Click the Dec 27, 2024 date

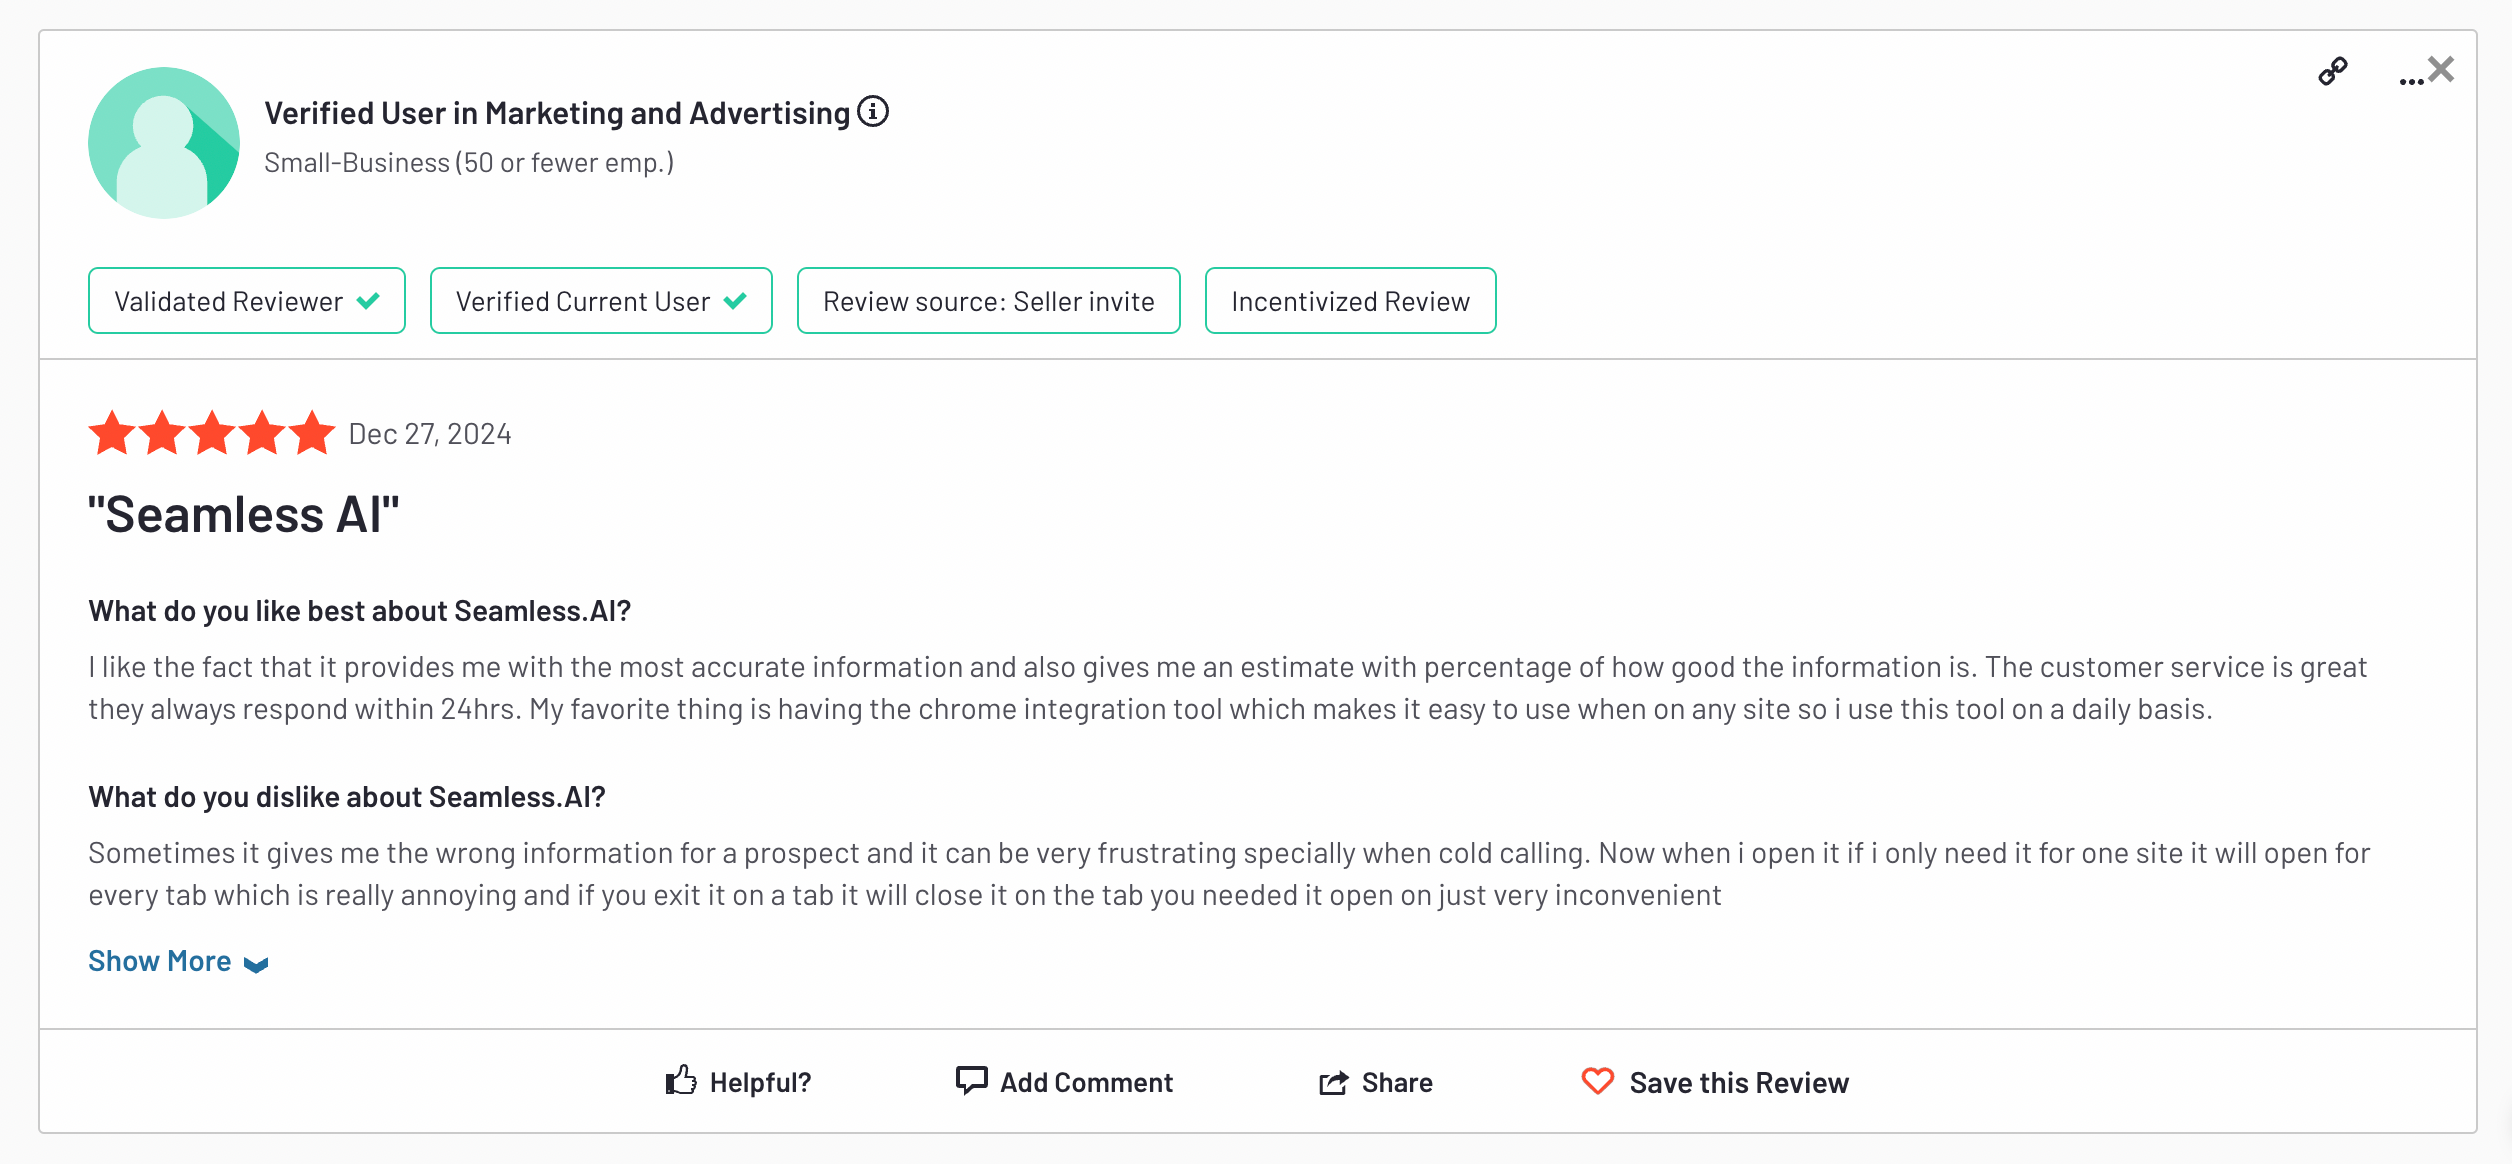tap(430, 434)
